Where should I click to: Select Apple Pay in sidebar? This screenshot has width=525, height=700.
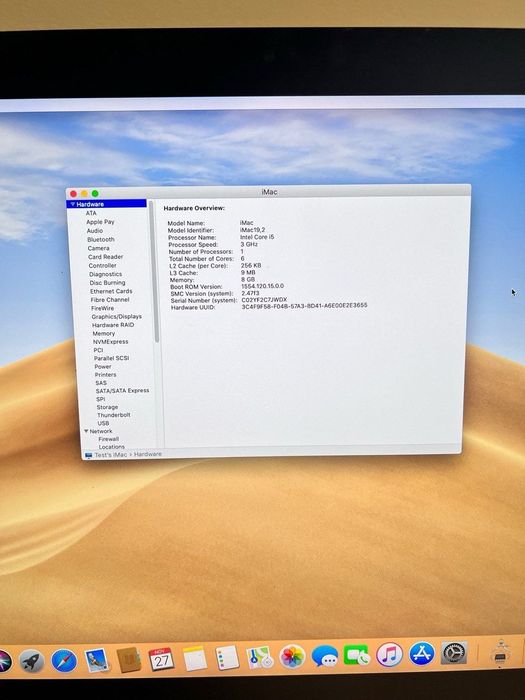(100, 222)
